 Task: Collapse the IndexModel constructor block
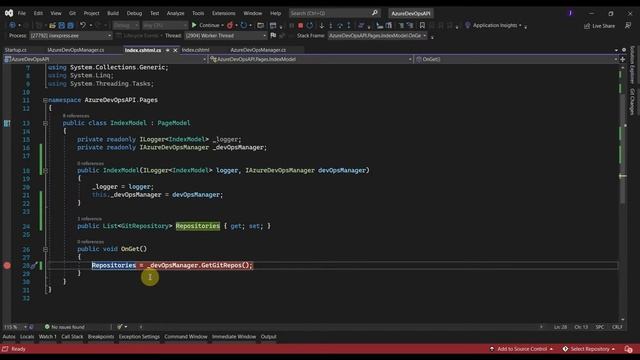pyautogui.click(x=45, y=170)
